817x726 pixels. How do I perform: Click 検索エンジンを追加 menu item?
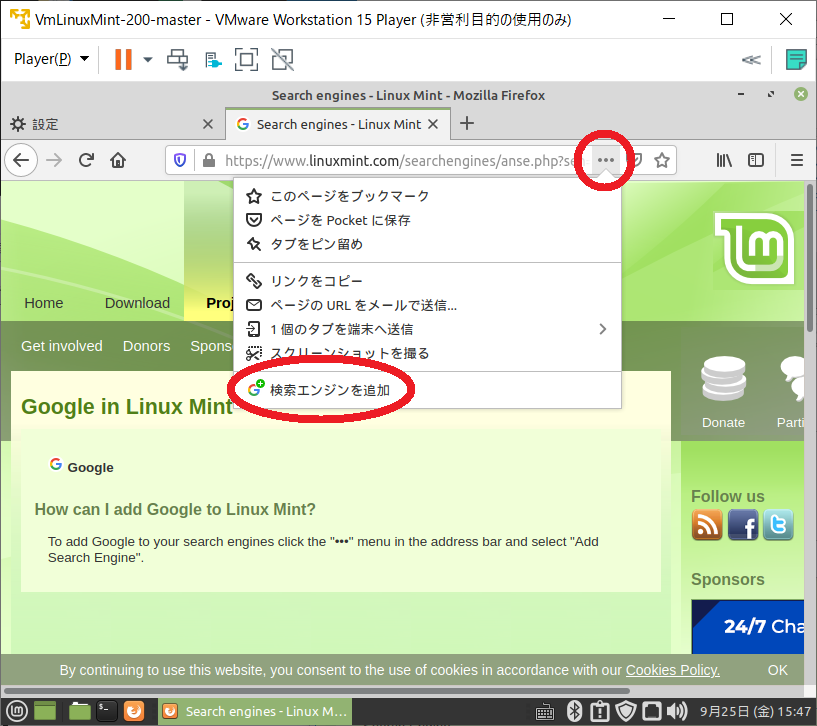pos(427,390)
